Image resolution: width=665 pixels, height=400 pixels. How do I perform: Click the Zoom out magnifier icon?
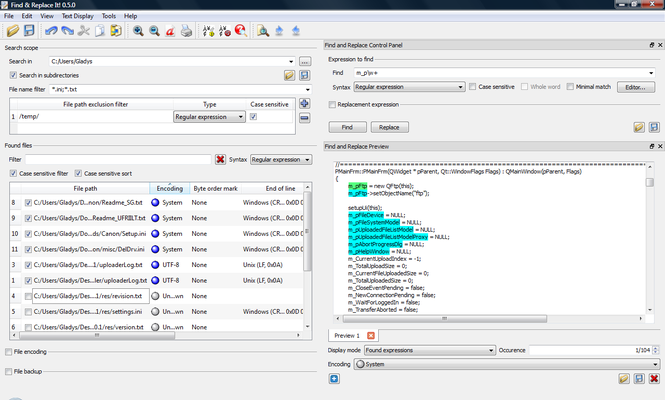coord(154,31)
